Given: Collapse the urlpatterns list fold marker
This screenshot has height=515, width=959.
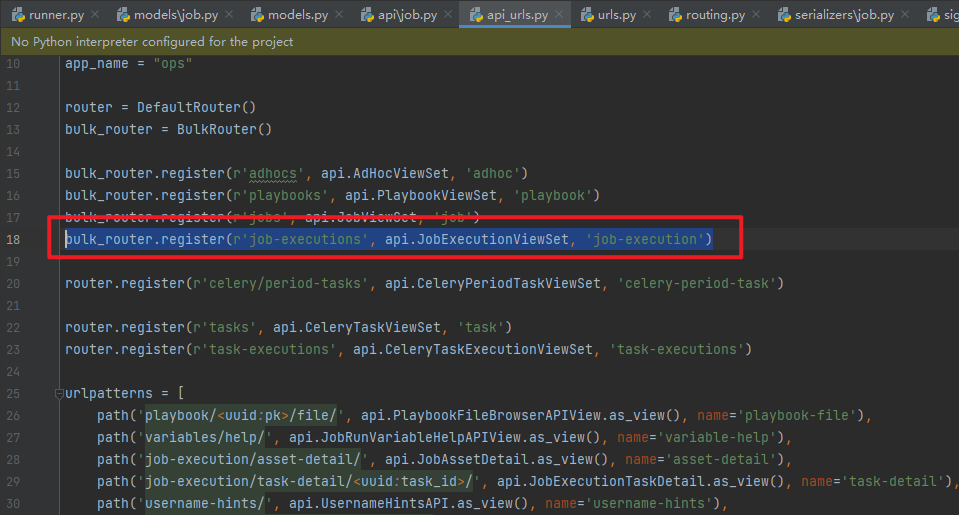Looking at the screenshot, I should pos(57,394).
